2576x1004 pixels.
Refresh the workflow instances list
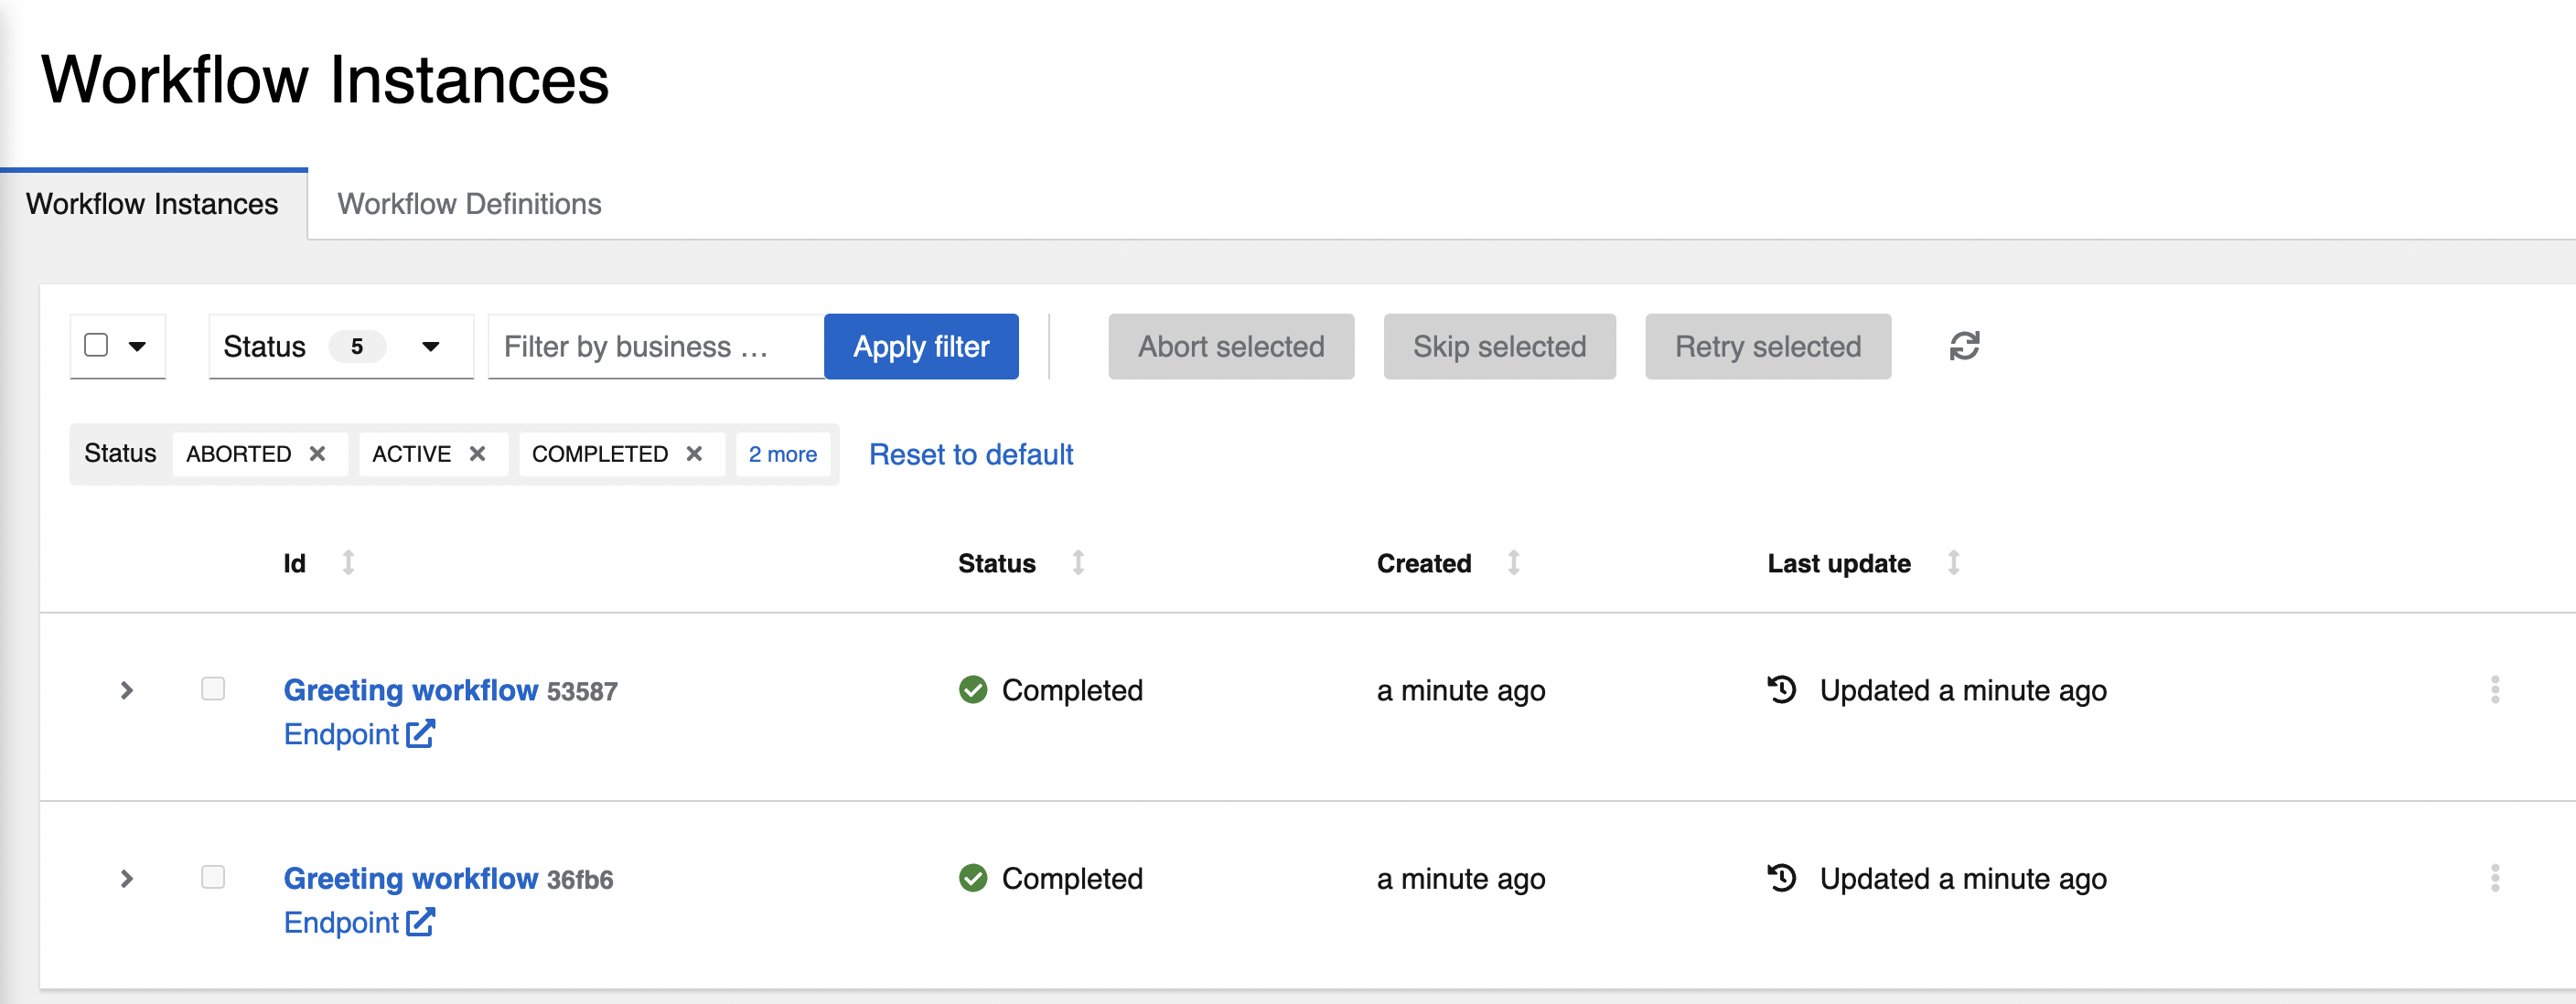(x=1965, y=346)
